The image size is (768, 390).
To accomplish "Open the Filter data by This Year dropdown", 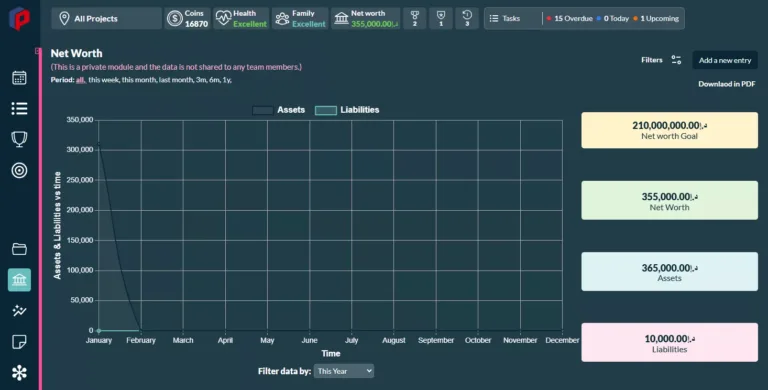I will coord(344,371).
